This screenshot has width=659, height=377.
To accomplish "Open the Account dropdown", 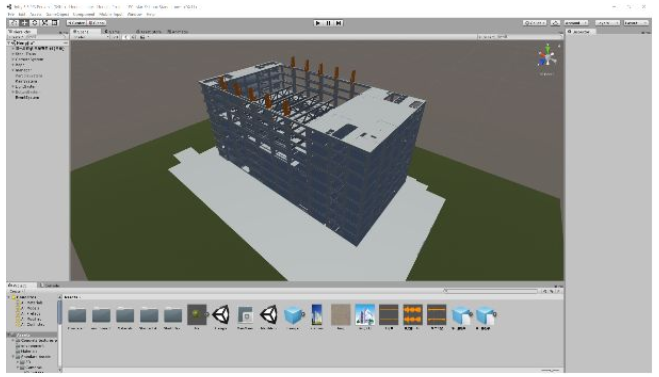I will click(x=576, y=23).
